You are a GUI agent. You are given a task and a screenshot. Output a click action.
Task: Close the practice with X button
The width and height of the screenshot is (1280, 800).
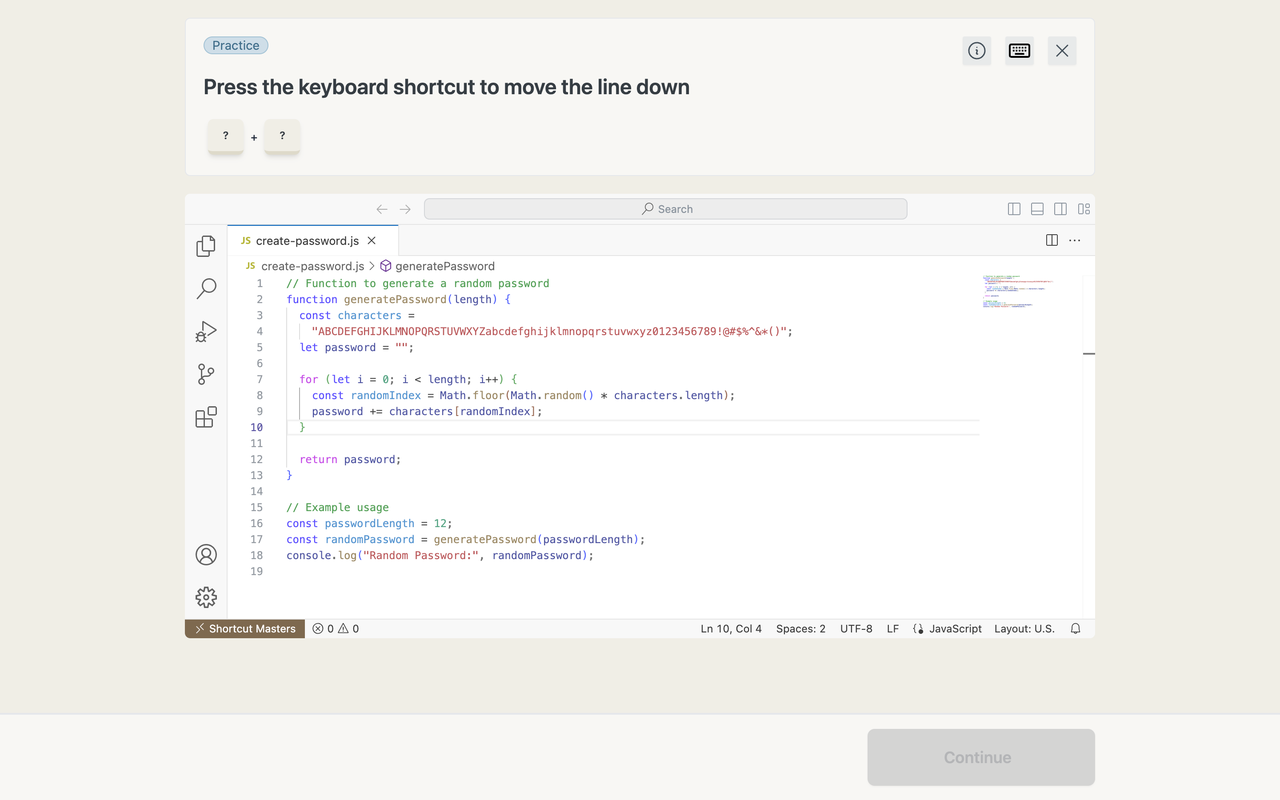(x=1062, y=51)
